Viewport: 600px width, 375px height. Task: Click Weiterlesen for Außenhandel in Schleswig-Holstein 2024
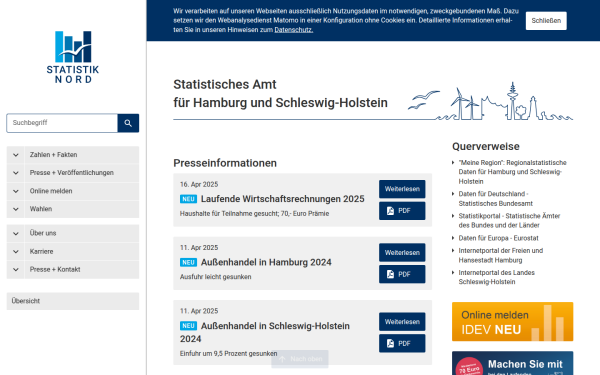coord(402,322)
